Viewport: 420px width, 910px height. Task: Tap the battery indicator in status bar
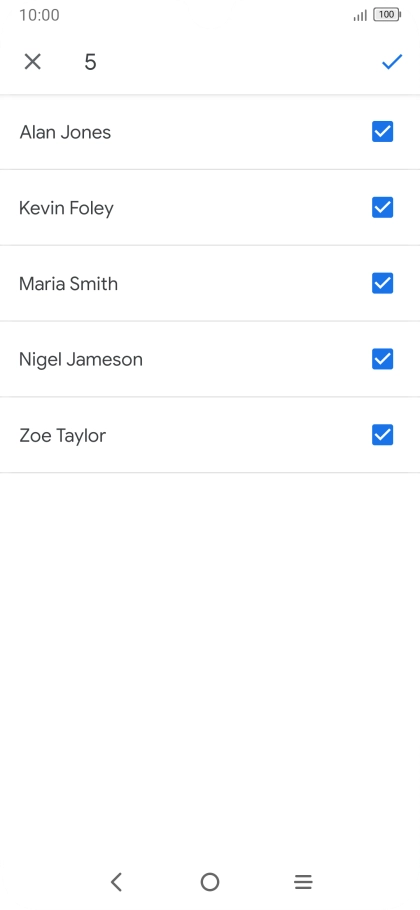(387, 15)
